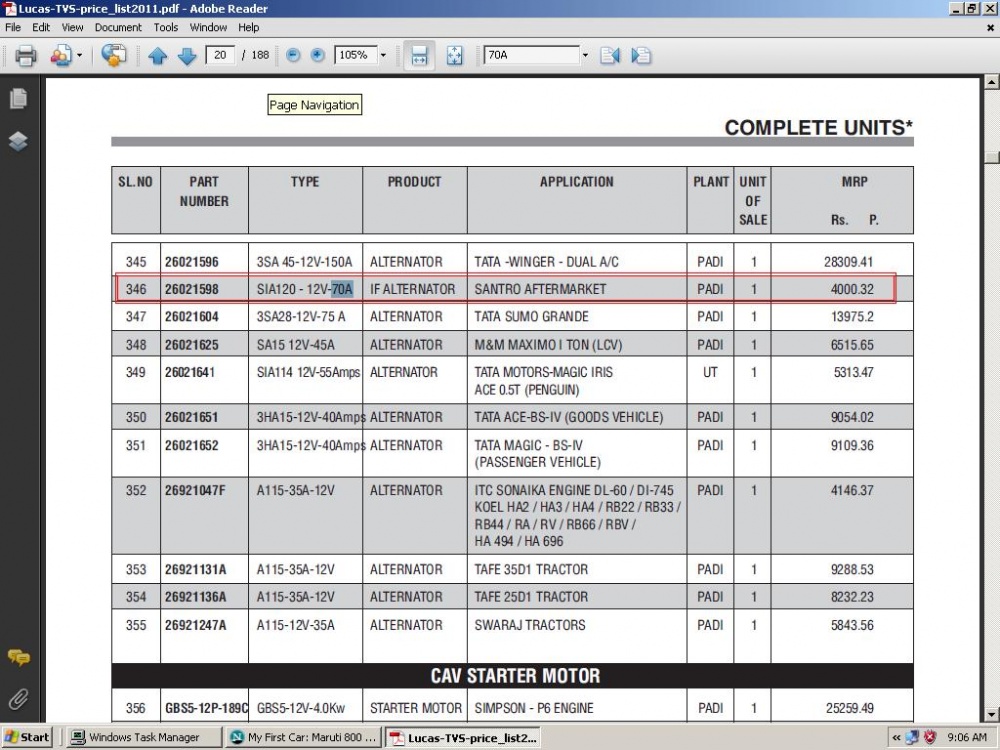Click the PART NUMBER column header
The height and width of the screenshot is (750, 1000).
point(204,191)
